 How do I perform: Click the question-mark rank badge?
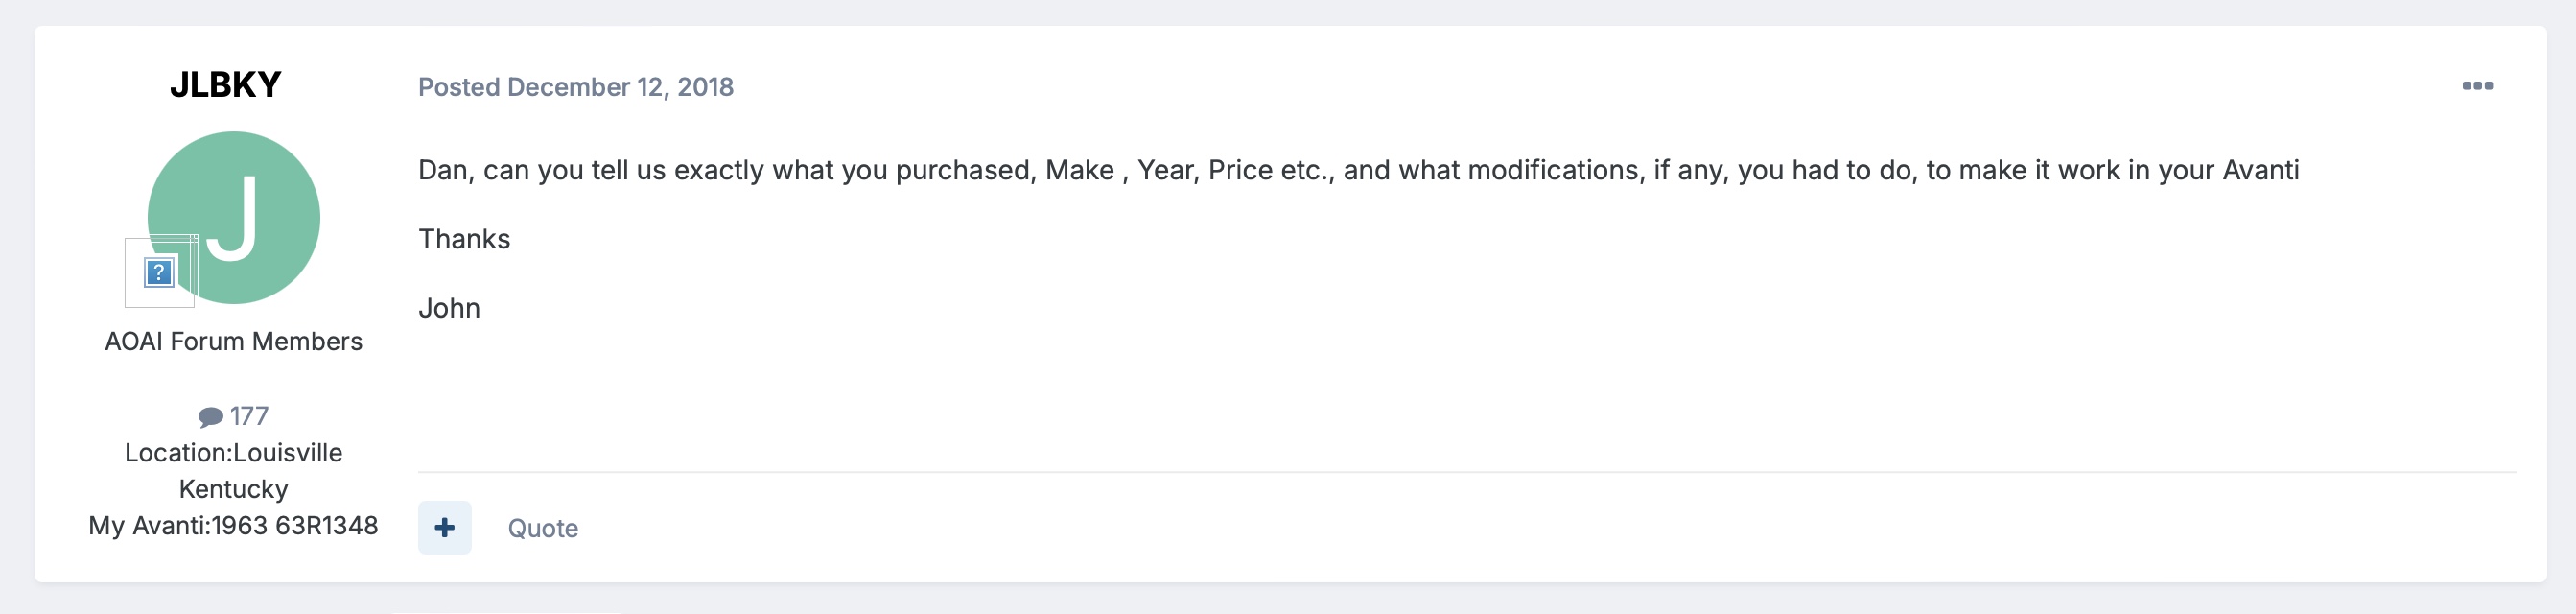coord(160,272)
